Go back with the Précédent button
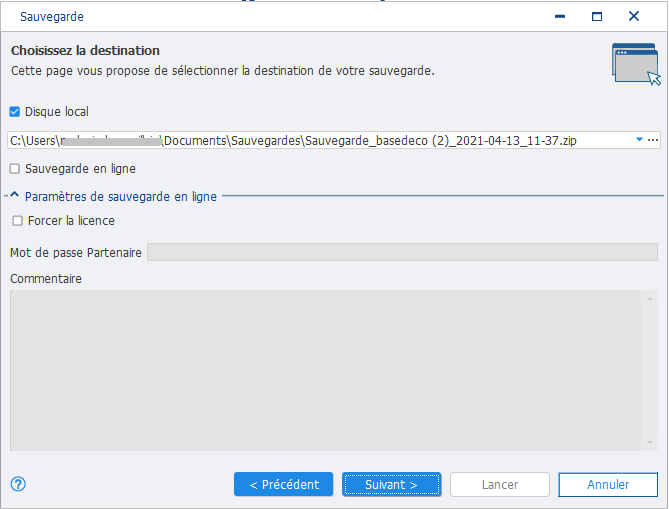This screenshot has width=669, height=509. [x=283, y=484]
